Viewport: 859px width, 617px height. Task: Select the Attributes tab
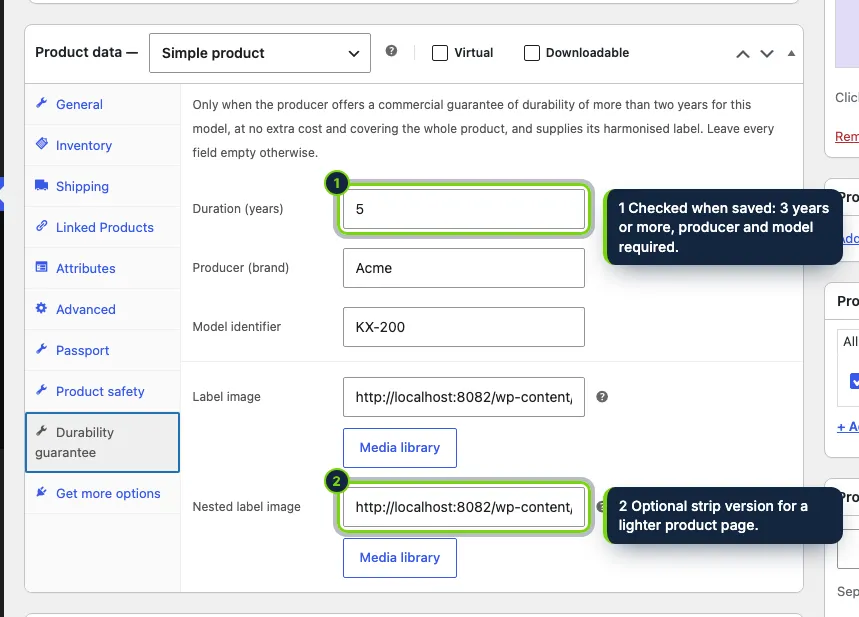click(x=102, y=268)
